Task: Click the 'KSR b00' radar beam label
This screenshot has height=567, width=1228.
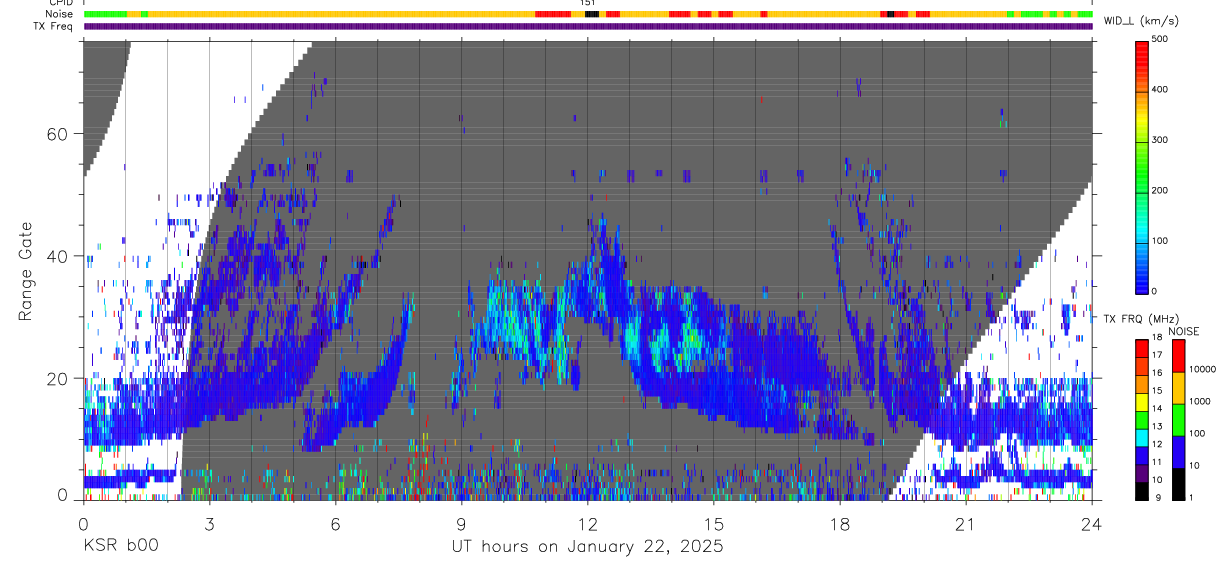Action: click(x=120, y=546)
